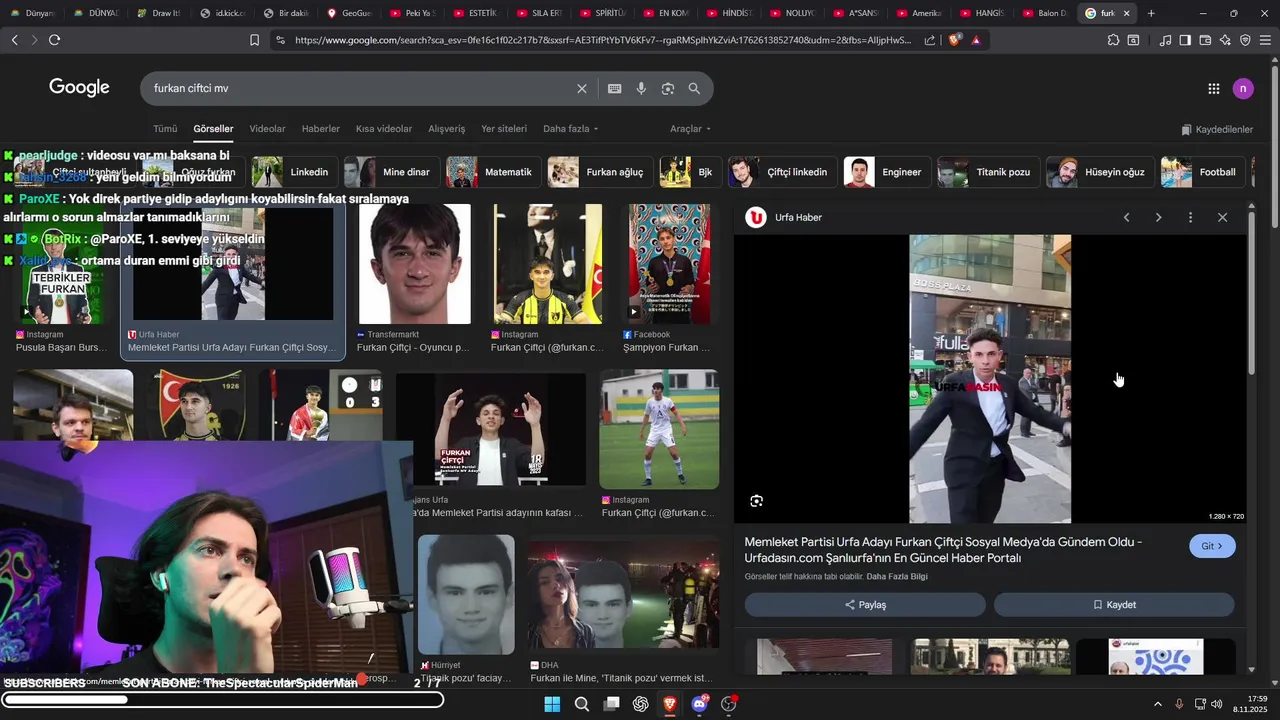The height and width of the screenshot is (720, 1280).
Task: Clear the Google search box text
Action: pos(582,88)
